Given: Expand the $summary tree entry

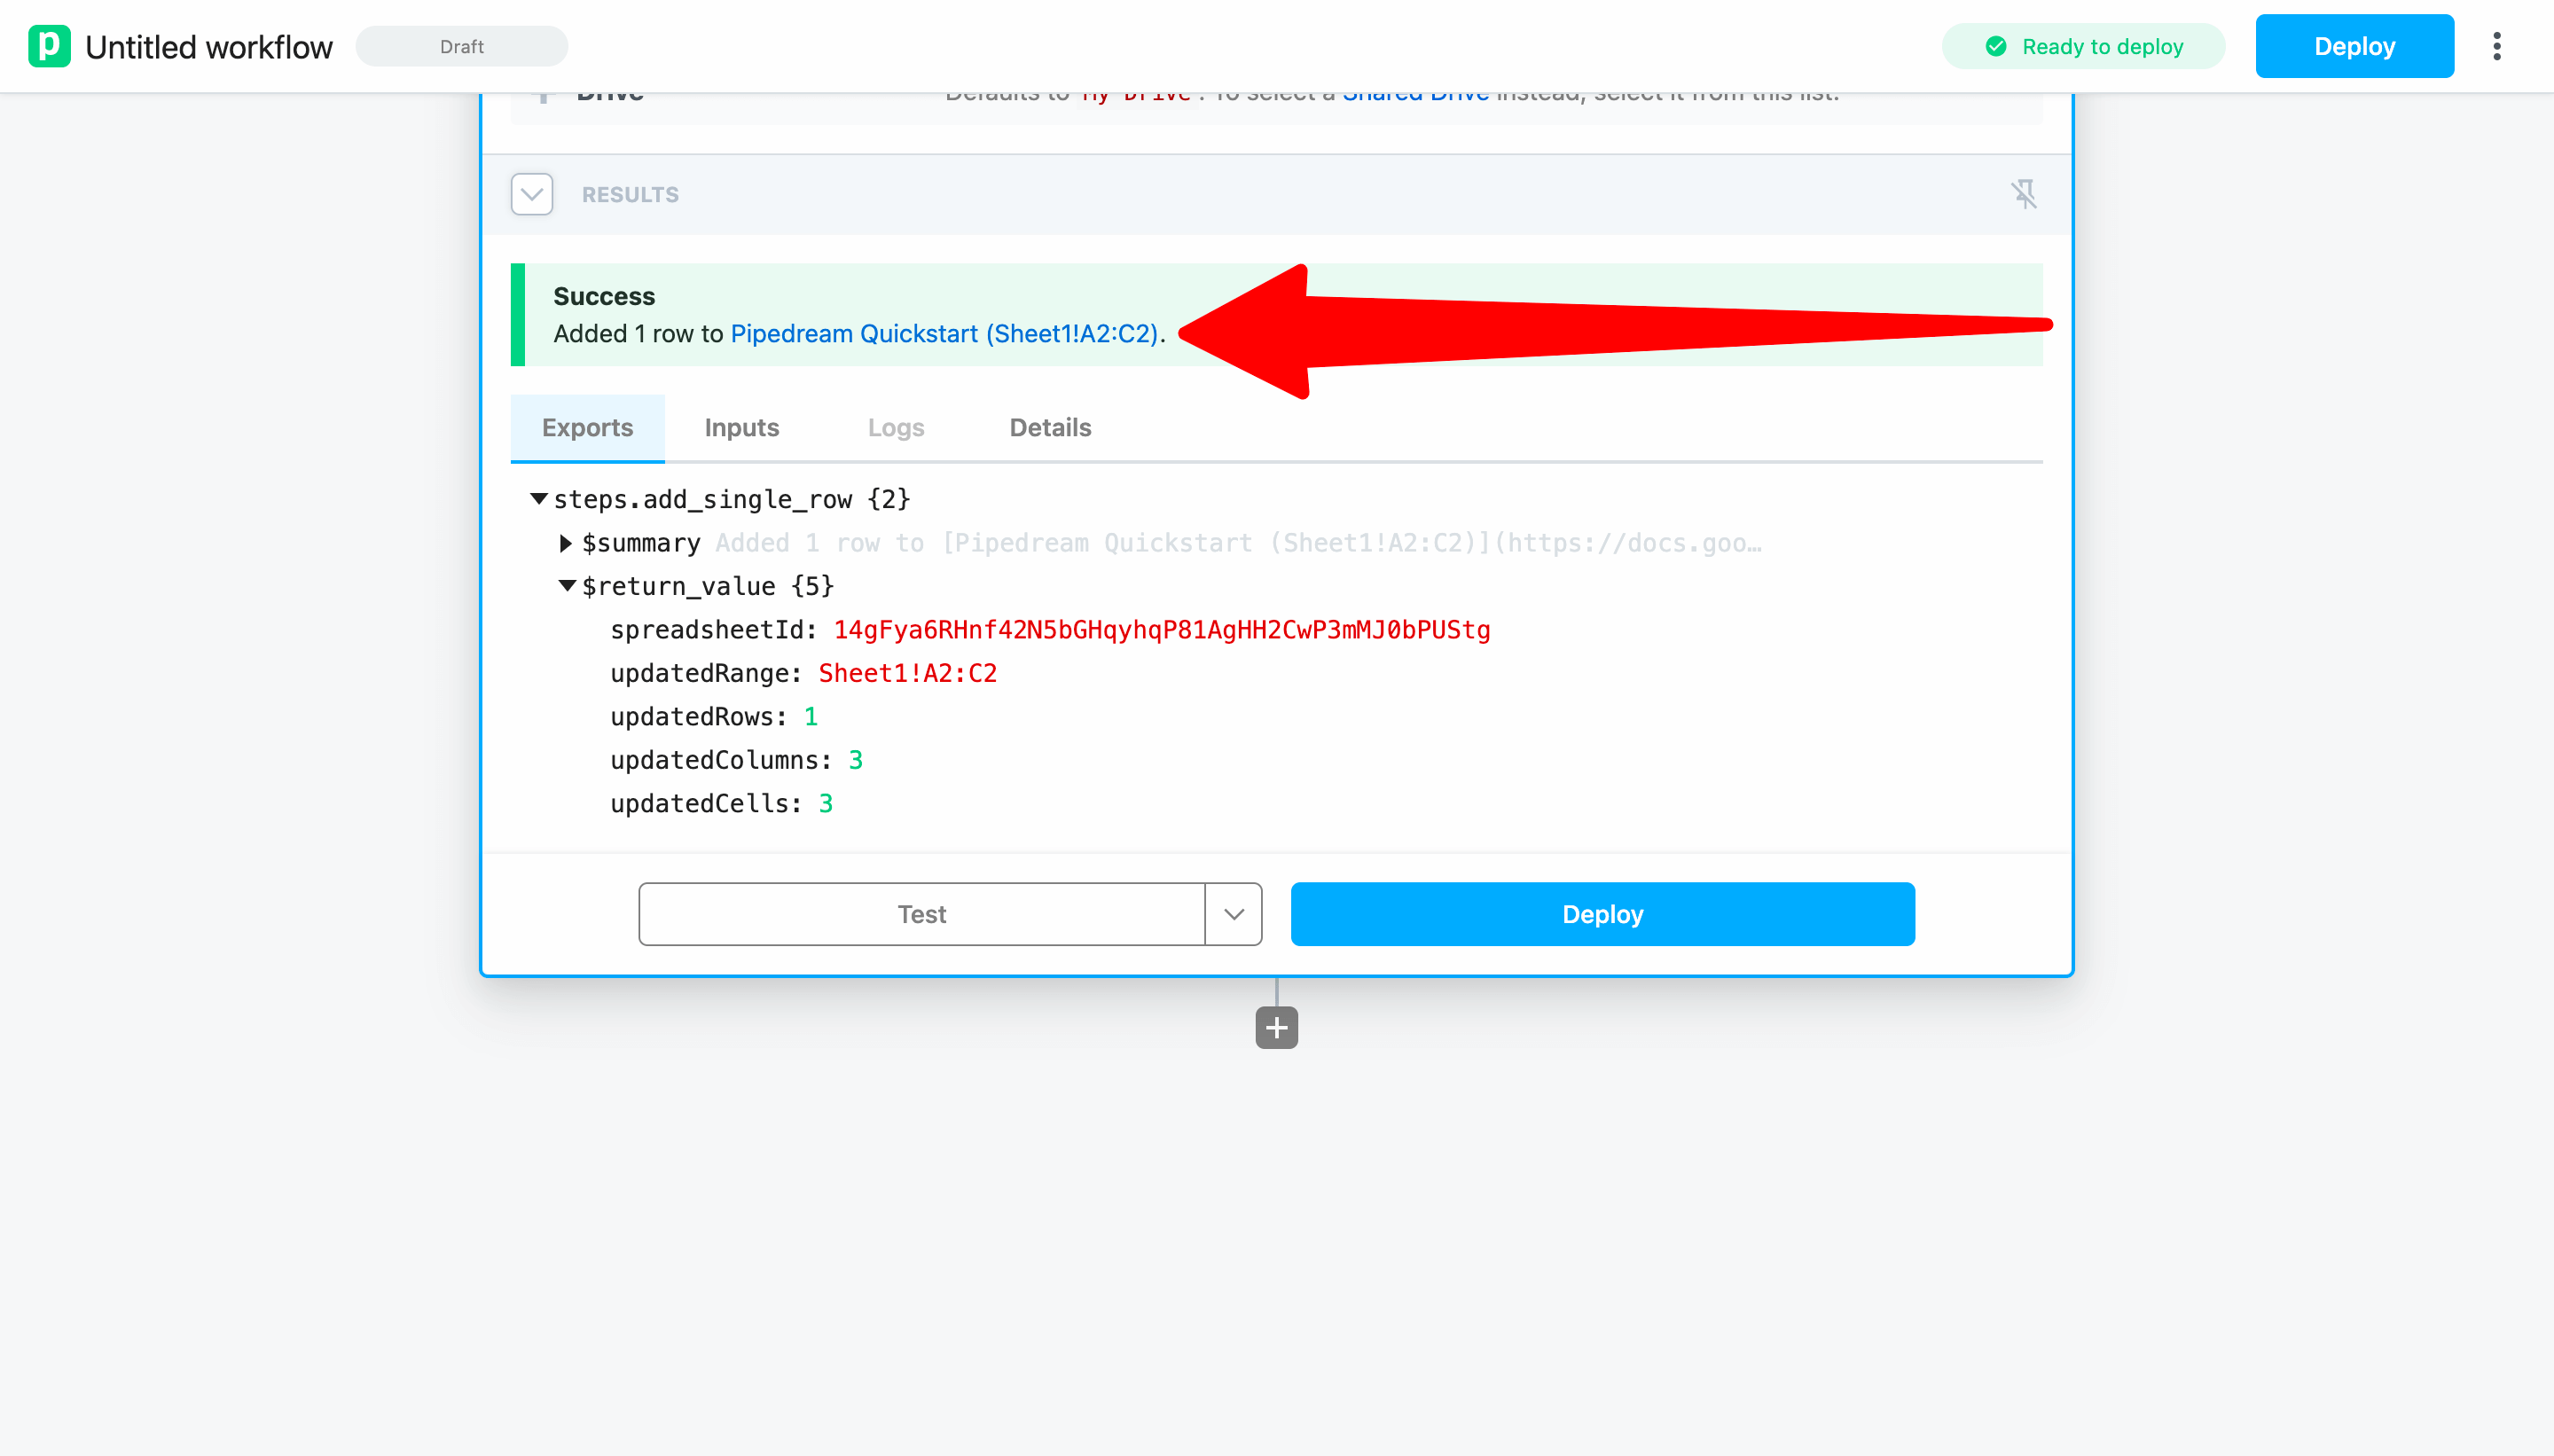Looking at the screenshot, I should [x=566, y=543].
